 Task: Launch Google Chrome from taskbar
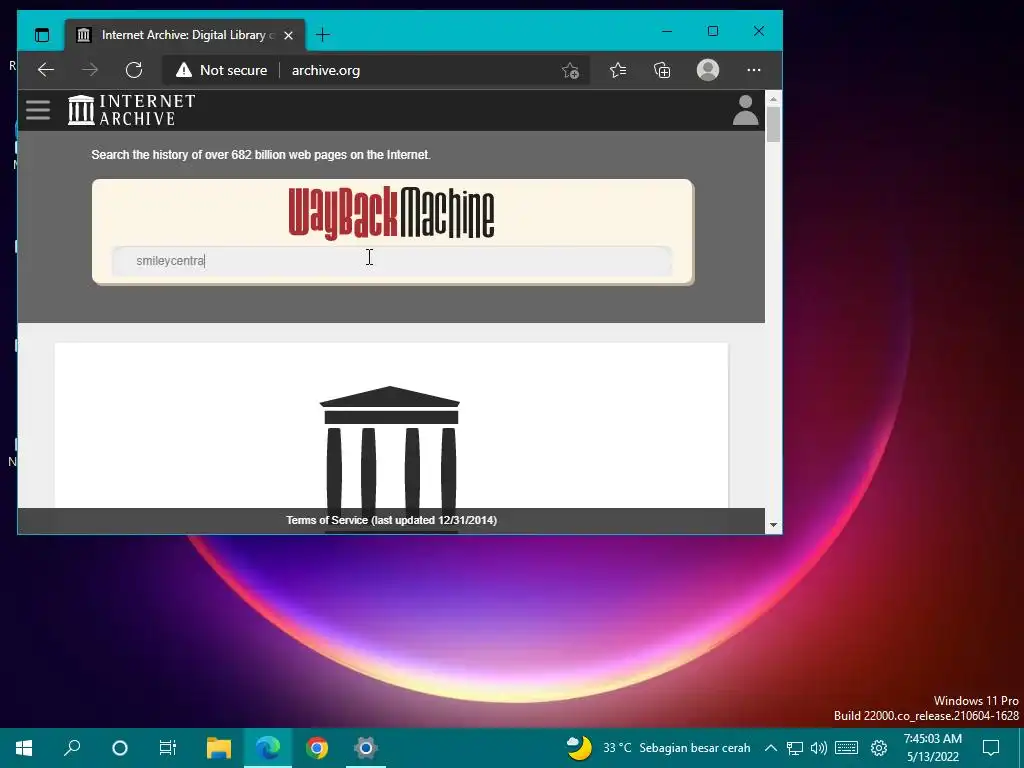tap(317, 748)
